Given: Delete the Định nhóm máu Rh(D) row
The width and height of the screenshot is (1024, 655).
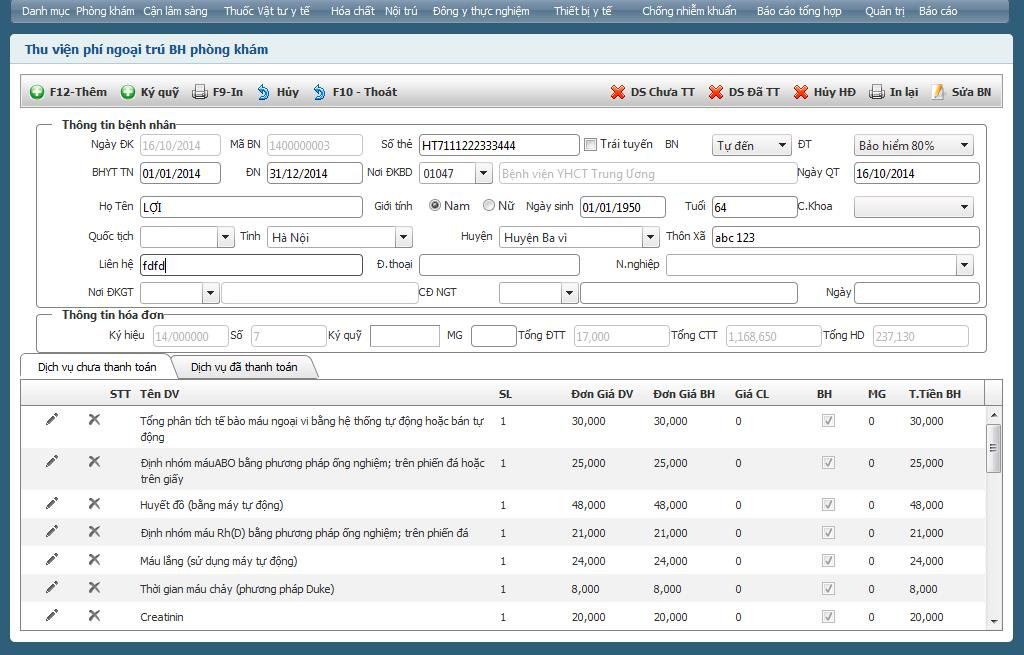Looking at the screenshot, I should [x=94, y=531].
